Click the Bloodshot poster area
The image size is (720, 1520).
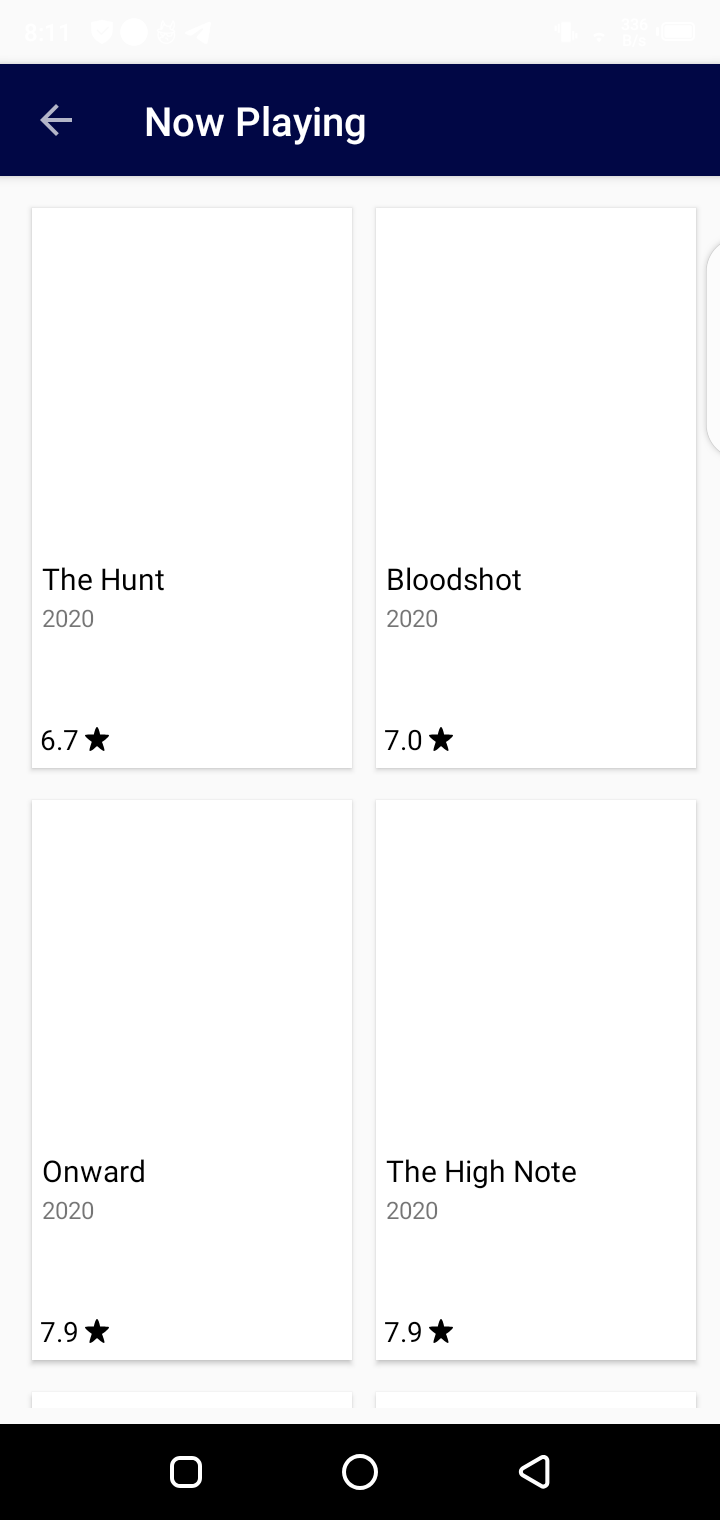pos(536,380)
